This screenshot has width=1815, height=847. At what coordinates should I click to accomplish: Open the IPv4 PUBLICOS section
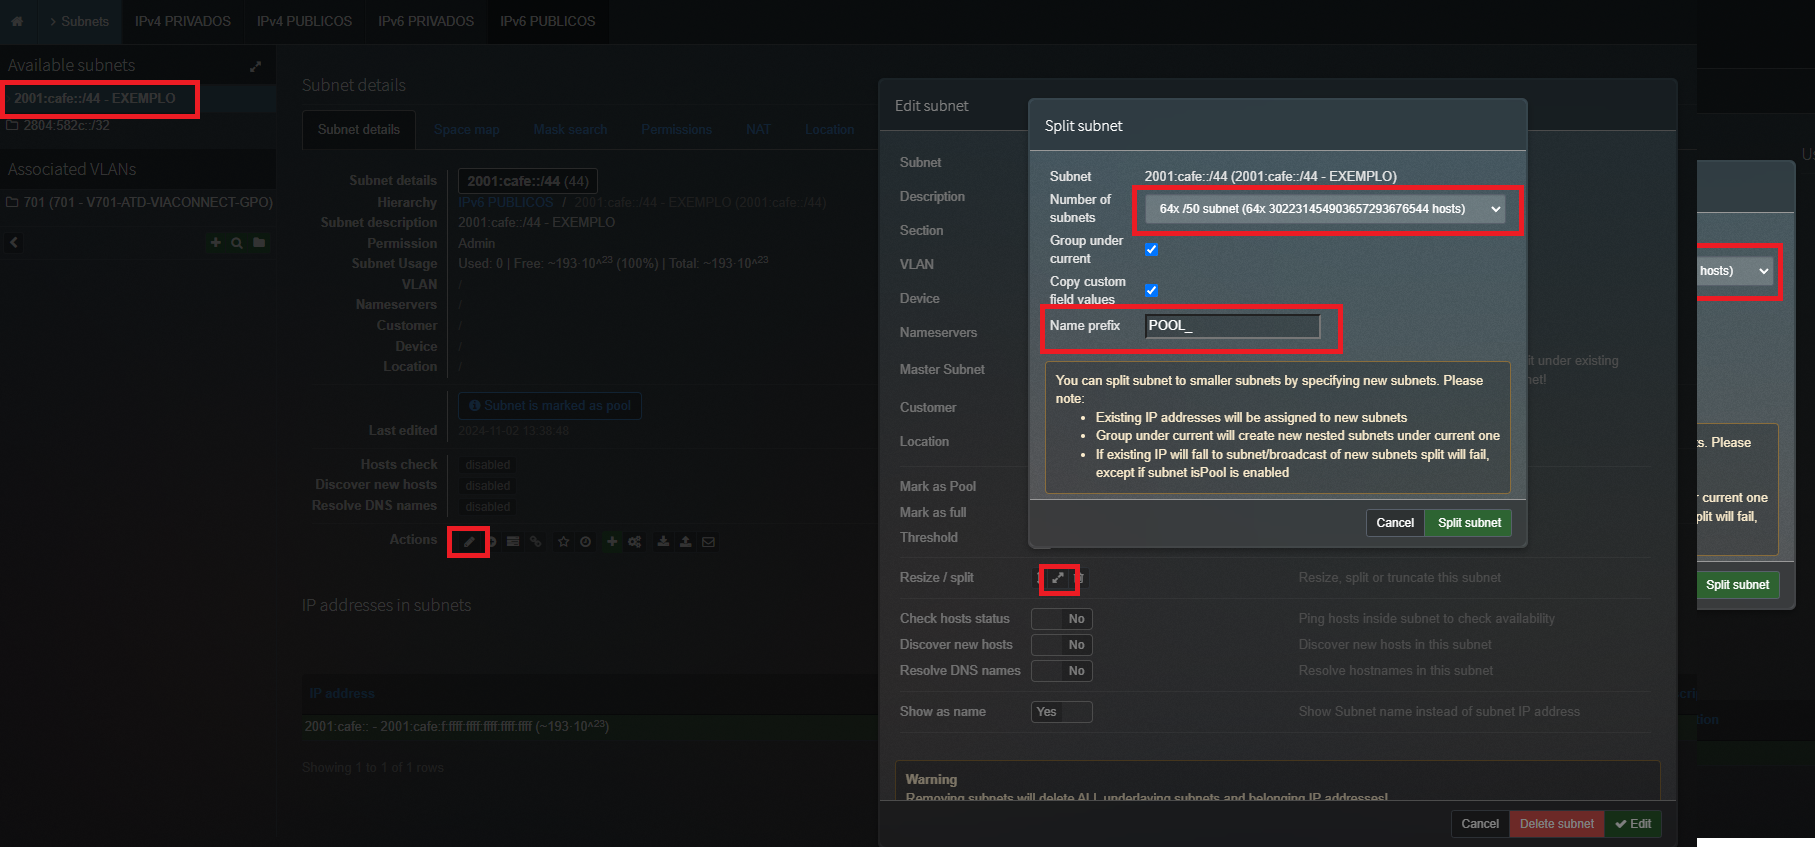pyautogui.click(x=305, y=21)
